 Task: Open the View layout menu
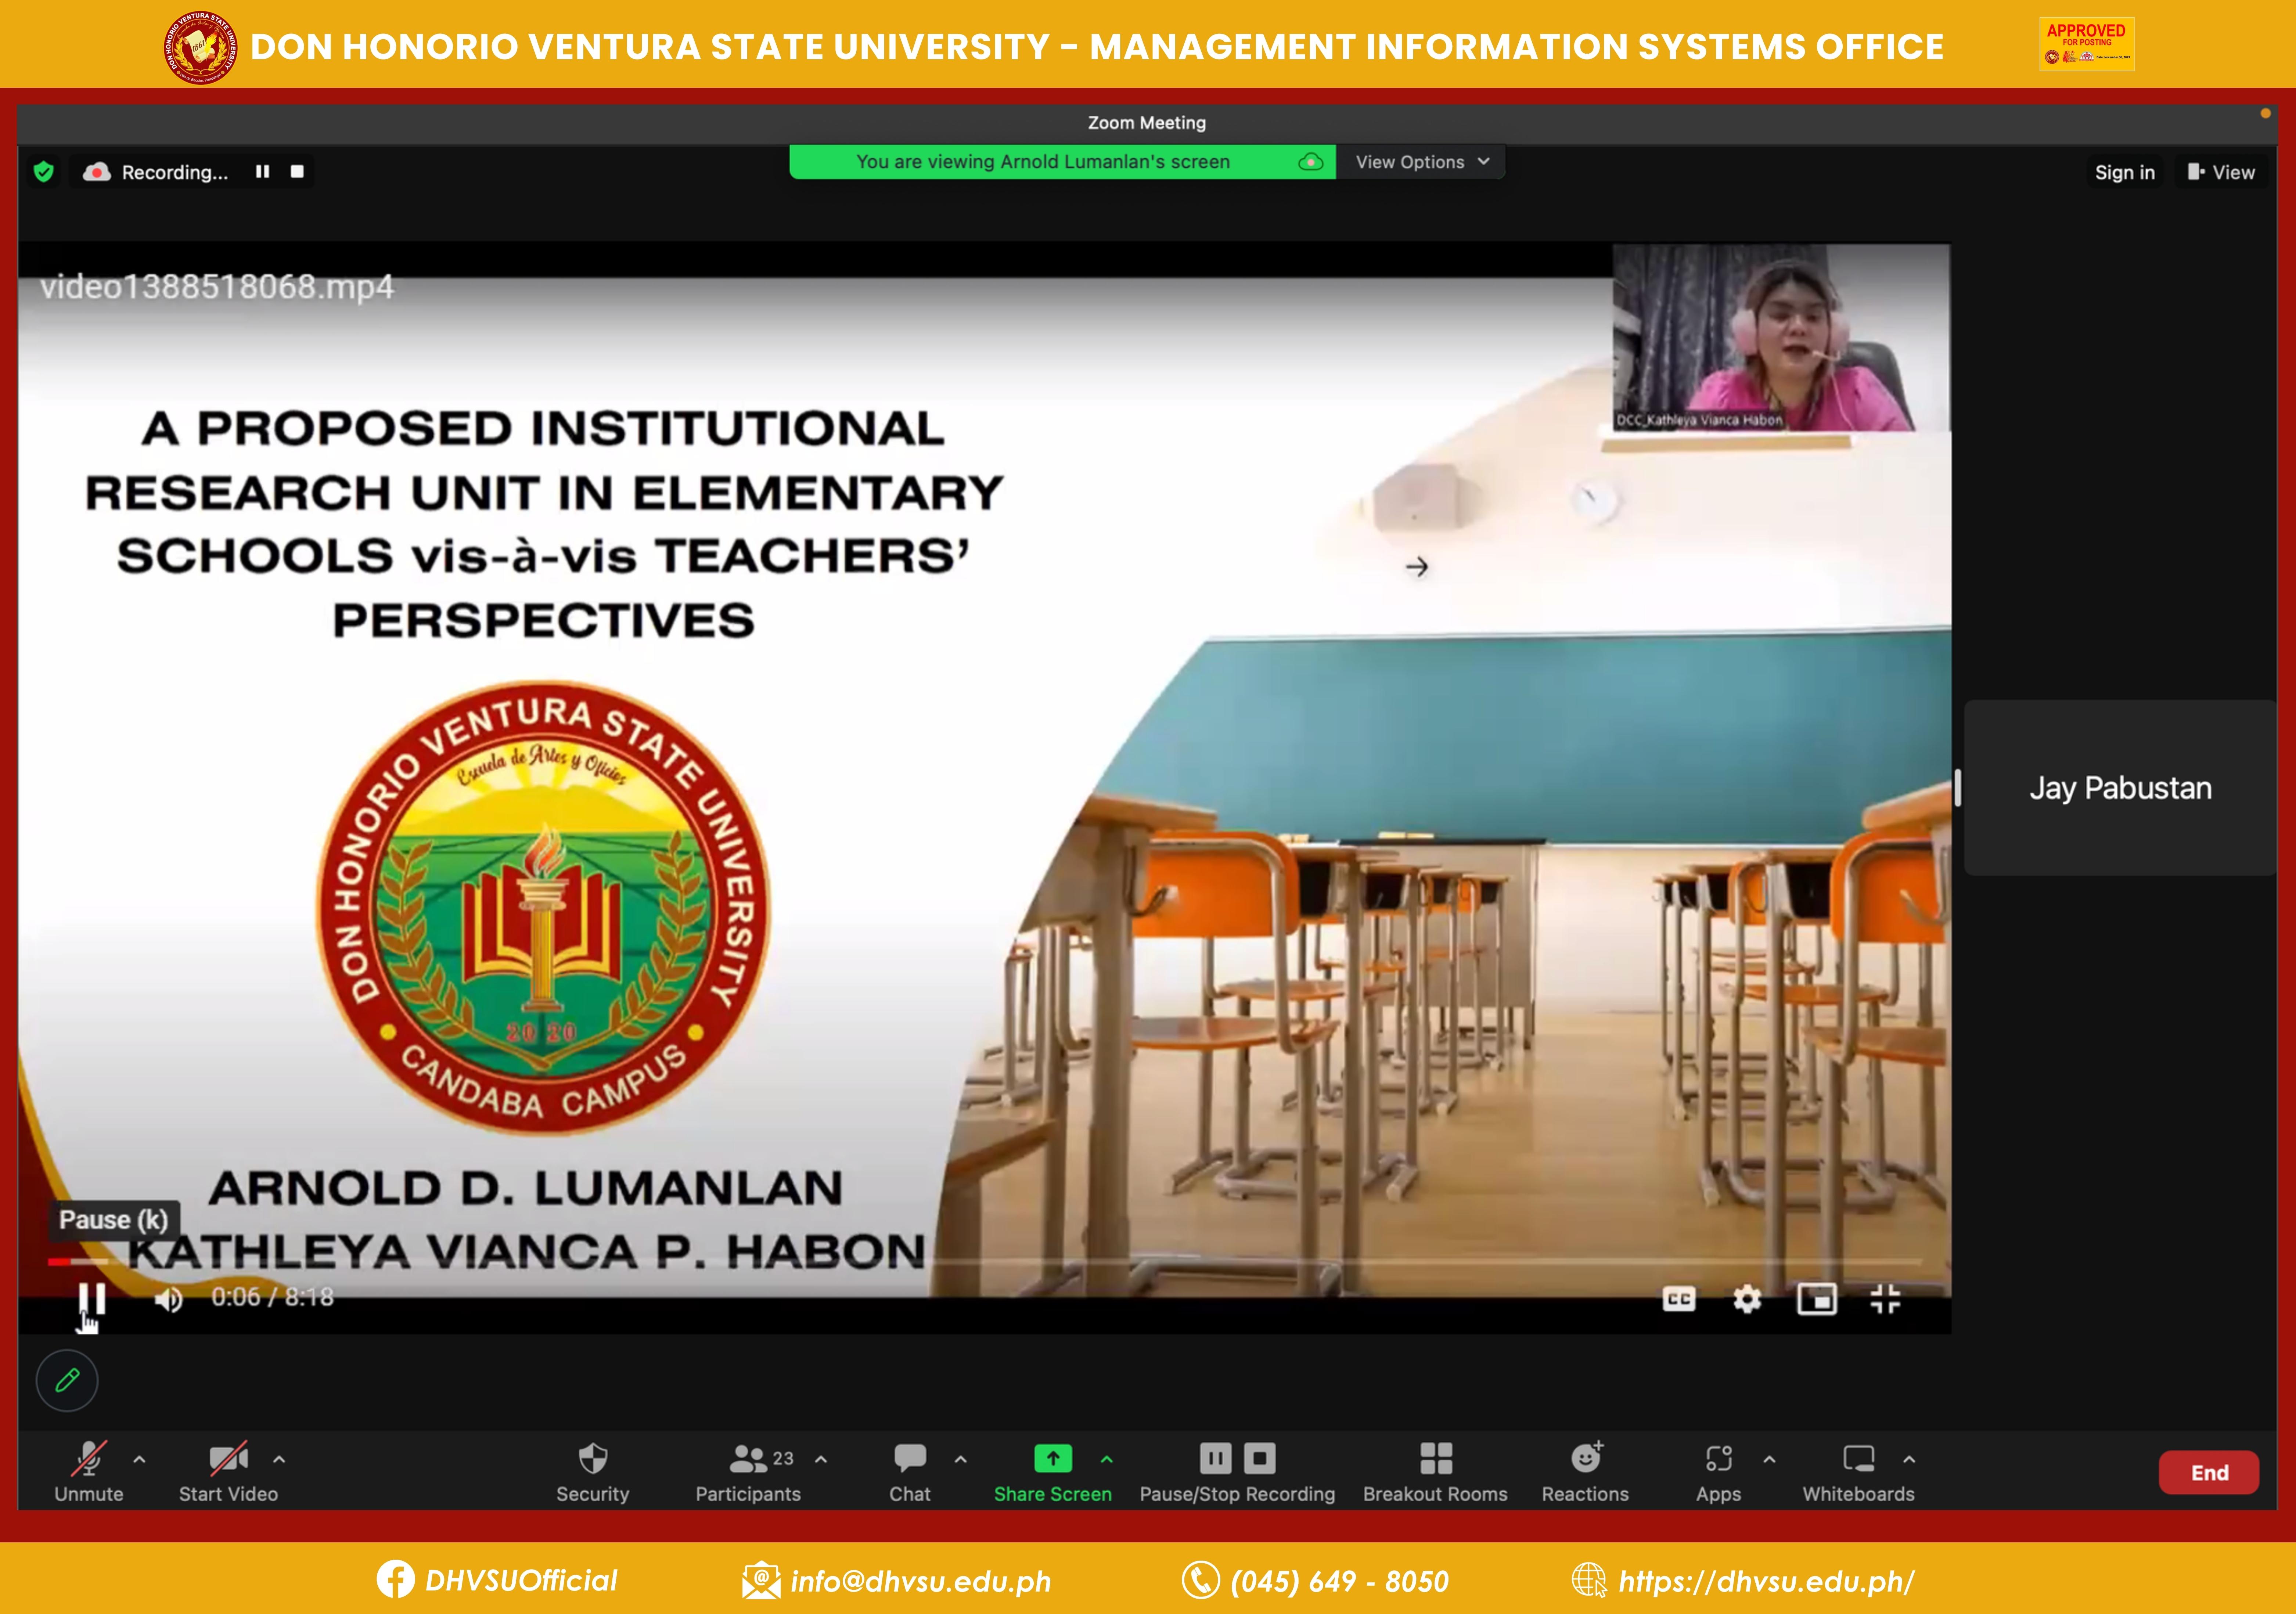tap(2221, 172)
